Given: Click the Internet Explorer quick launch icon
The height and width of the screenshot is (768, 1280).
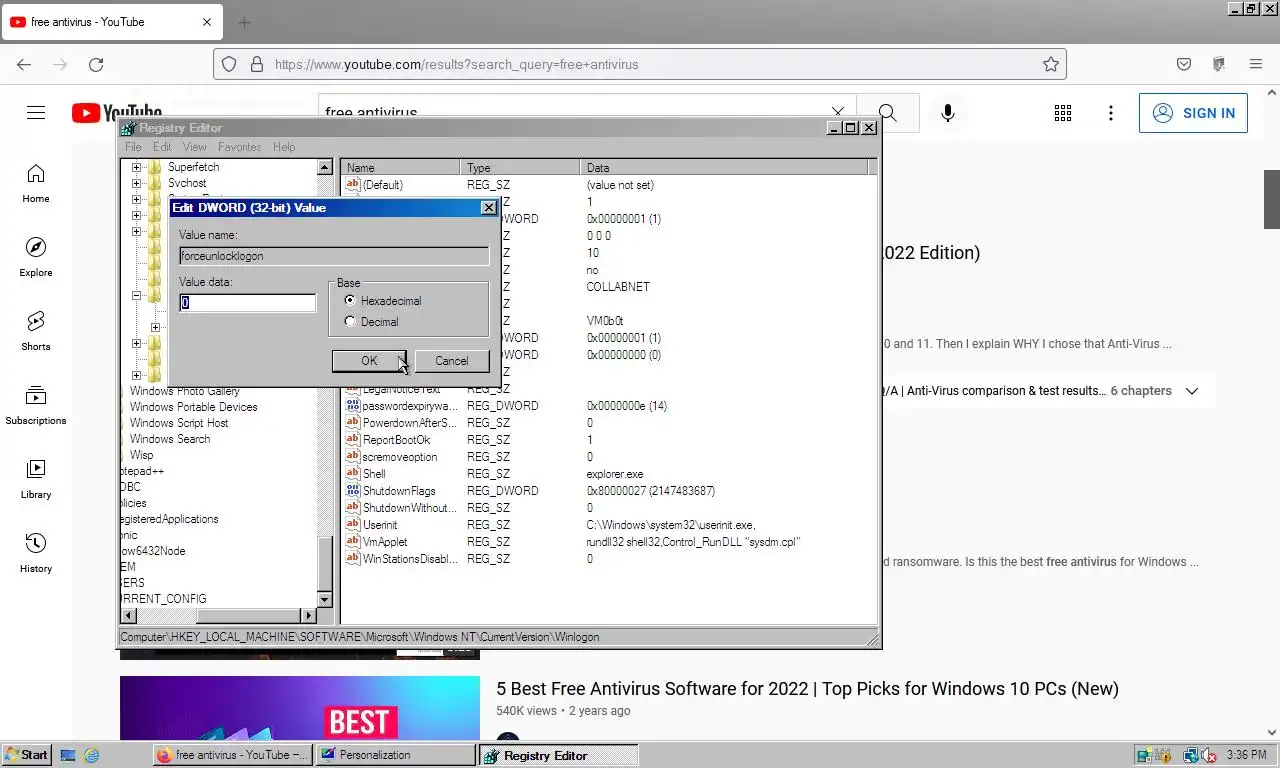Looking at the screenshot, I should [x=92, y=755].
